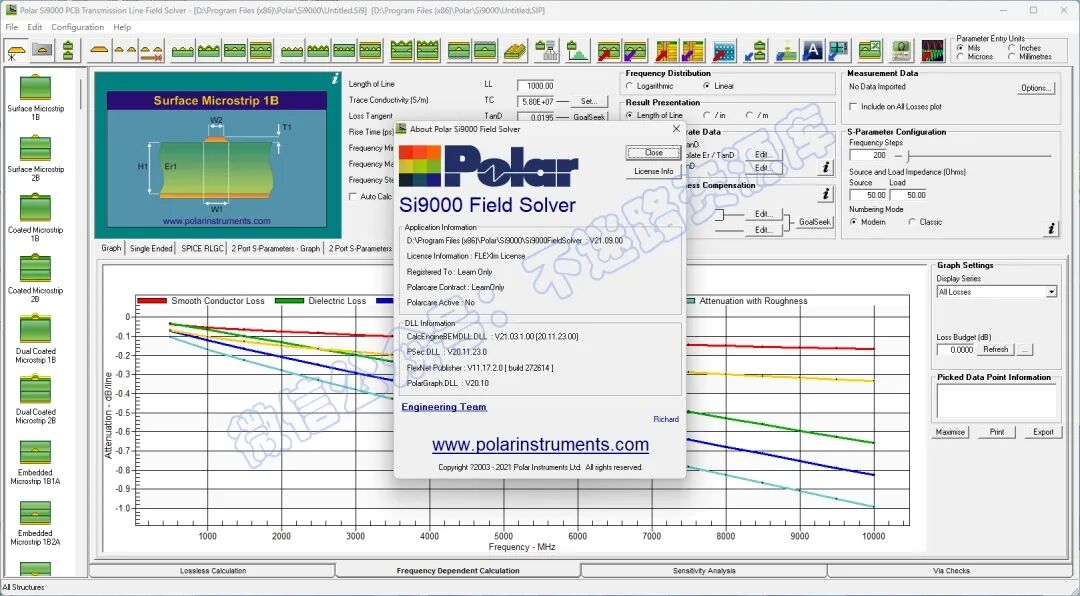The image size is (1080, 596).
Task: Select Surface Microstrip 2B structure
Action: [35, 158]
